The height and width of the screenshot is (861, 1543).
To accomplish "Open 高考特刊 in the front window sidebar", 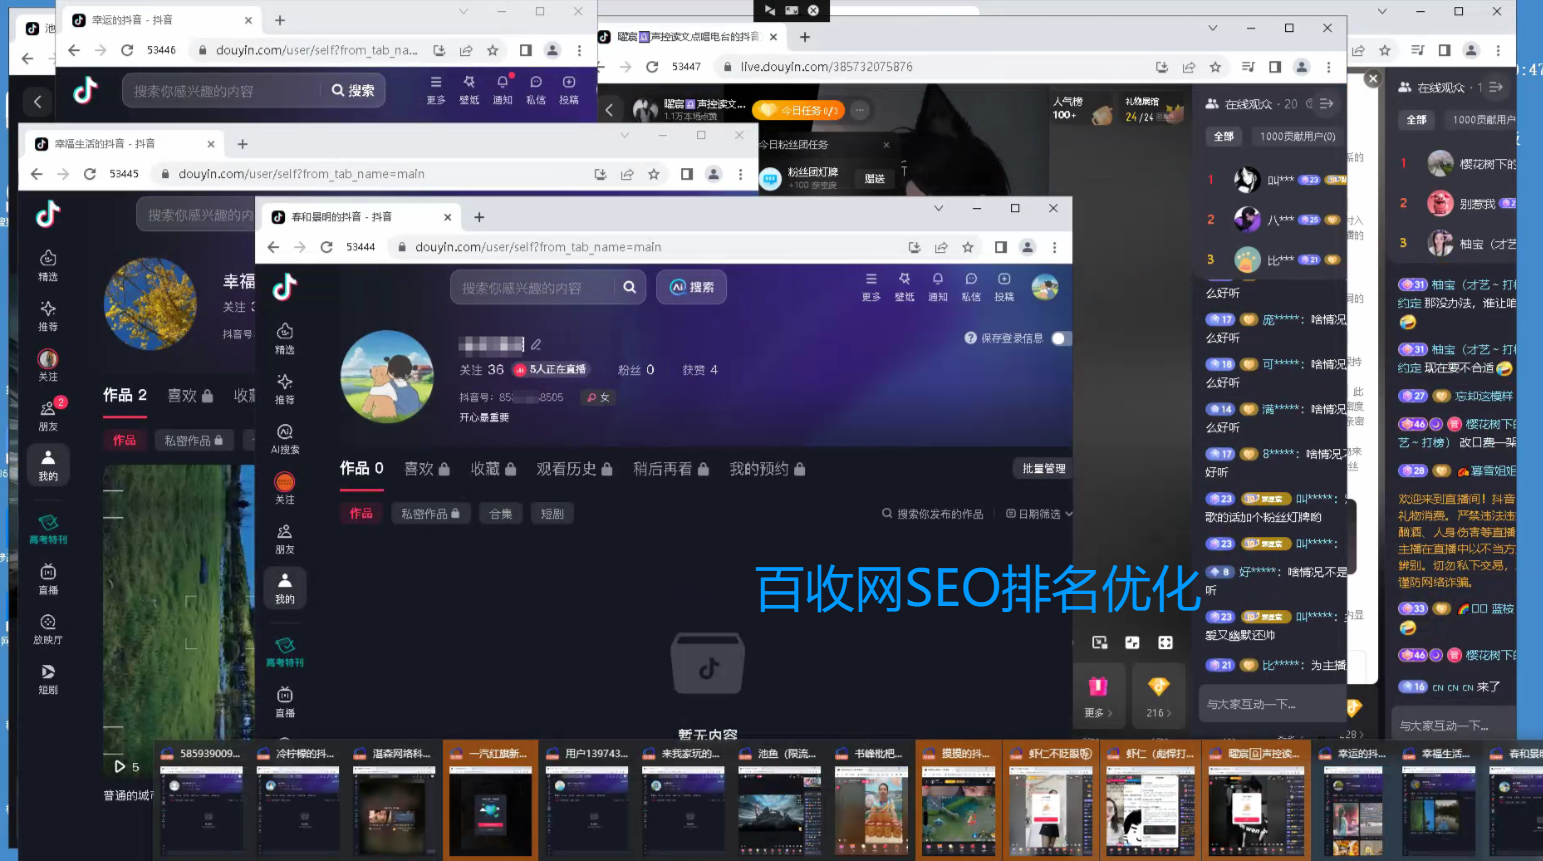I will click(x=285, y=652).
